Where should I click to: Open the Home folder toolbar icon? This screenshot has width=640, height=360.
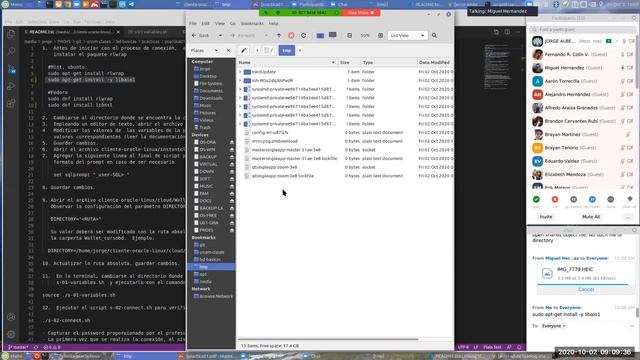[x=320, y=36]
